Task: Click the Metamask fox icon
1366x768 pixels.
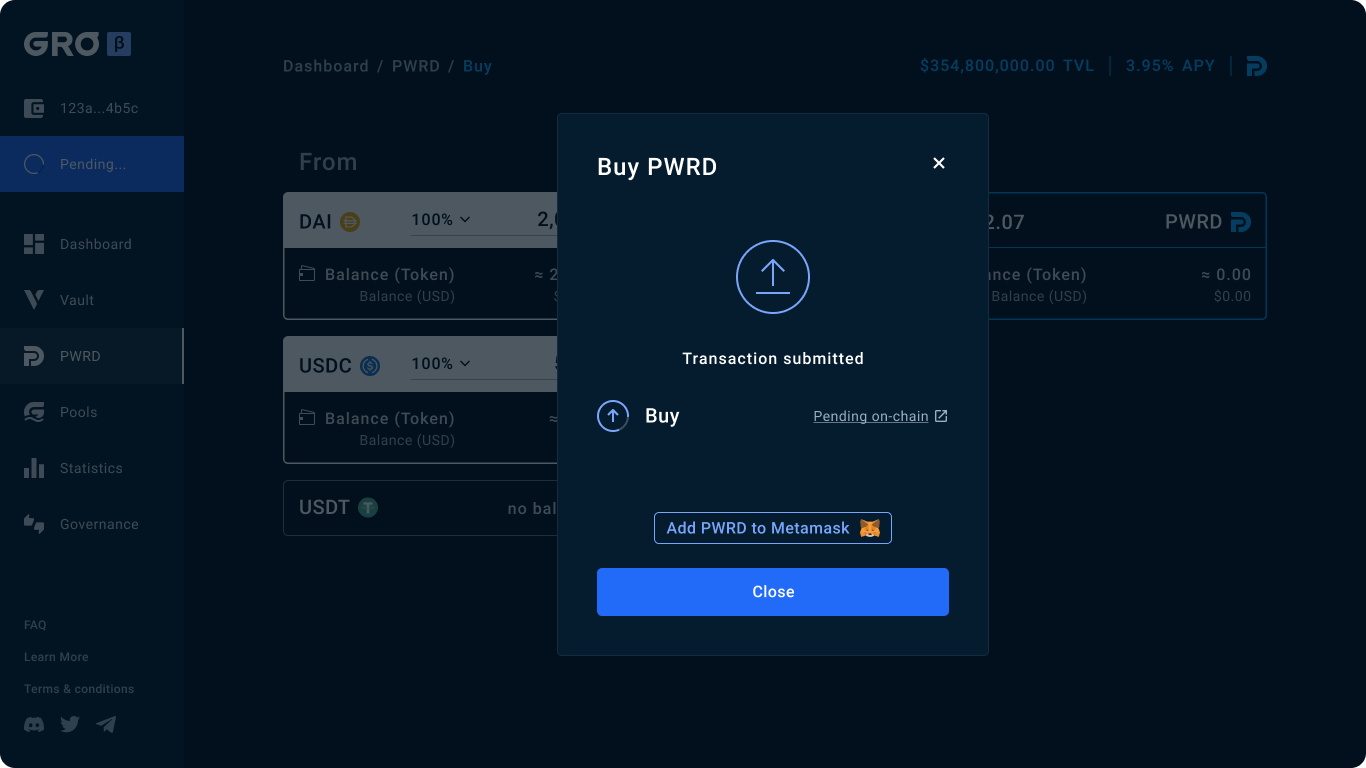Action: click(870, 528)
